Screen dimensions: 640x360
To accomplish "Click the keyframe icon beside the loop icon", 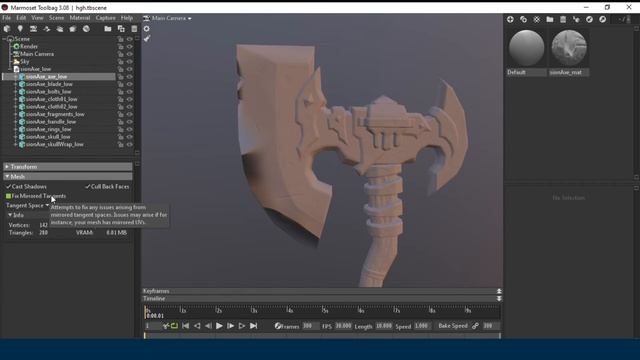I will coord(165,326).
